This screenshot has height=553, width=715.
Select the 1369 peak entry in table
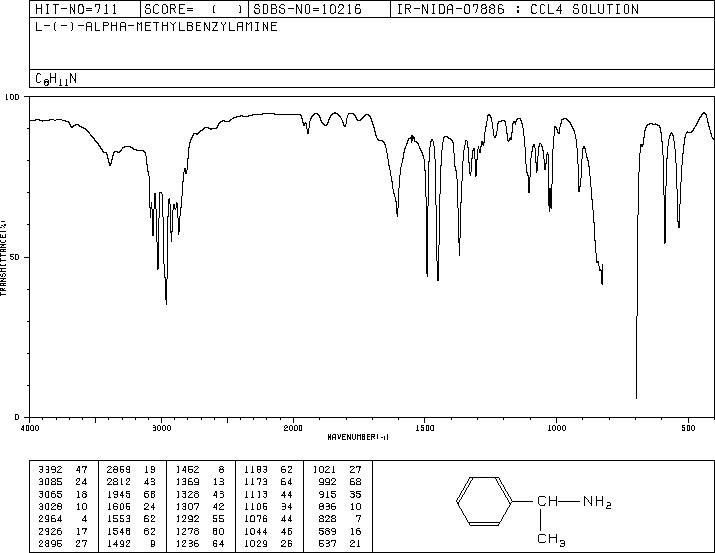pyautogui.click(x=200, y=482)
